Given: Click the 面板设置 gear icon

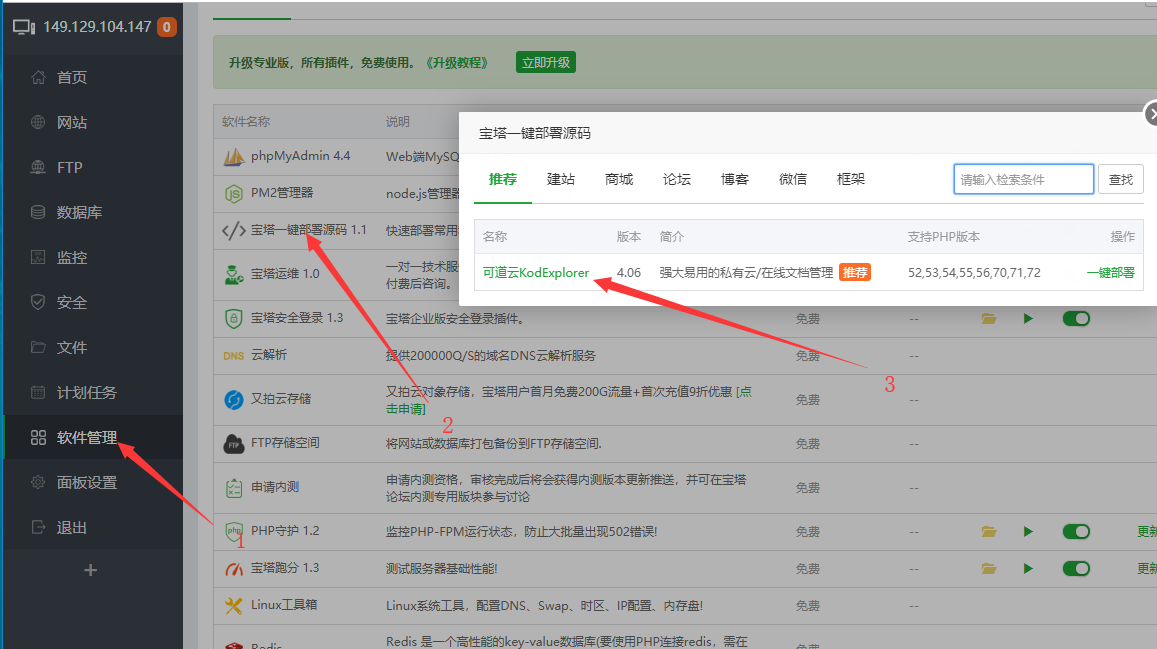Looking at the screenshot, I should click(38, 482).
